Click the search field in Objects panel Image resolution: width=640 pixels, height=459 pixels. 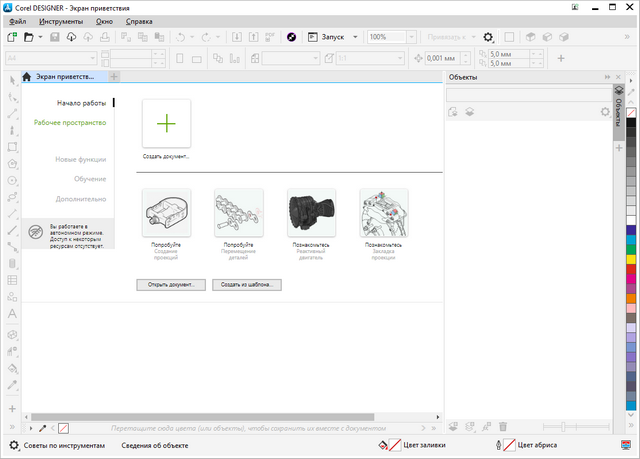pyautogui.click(x=527, y=95)
